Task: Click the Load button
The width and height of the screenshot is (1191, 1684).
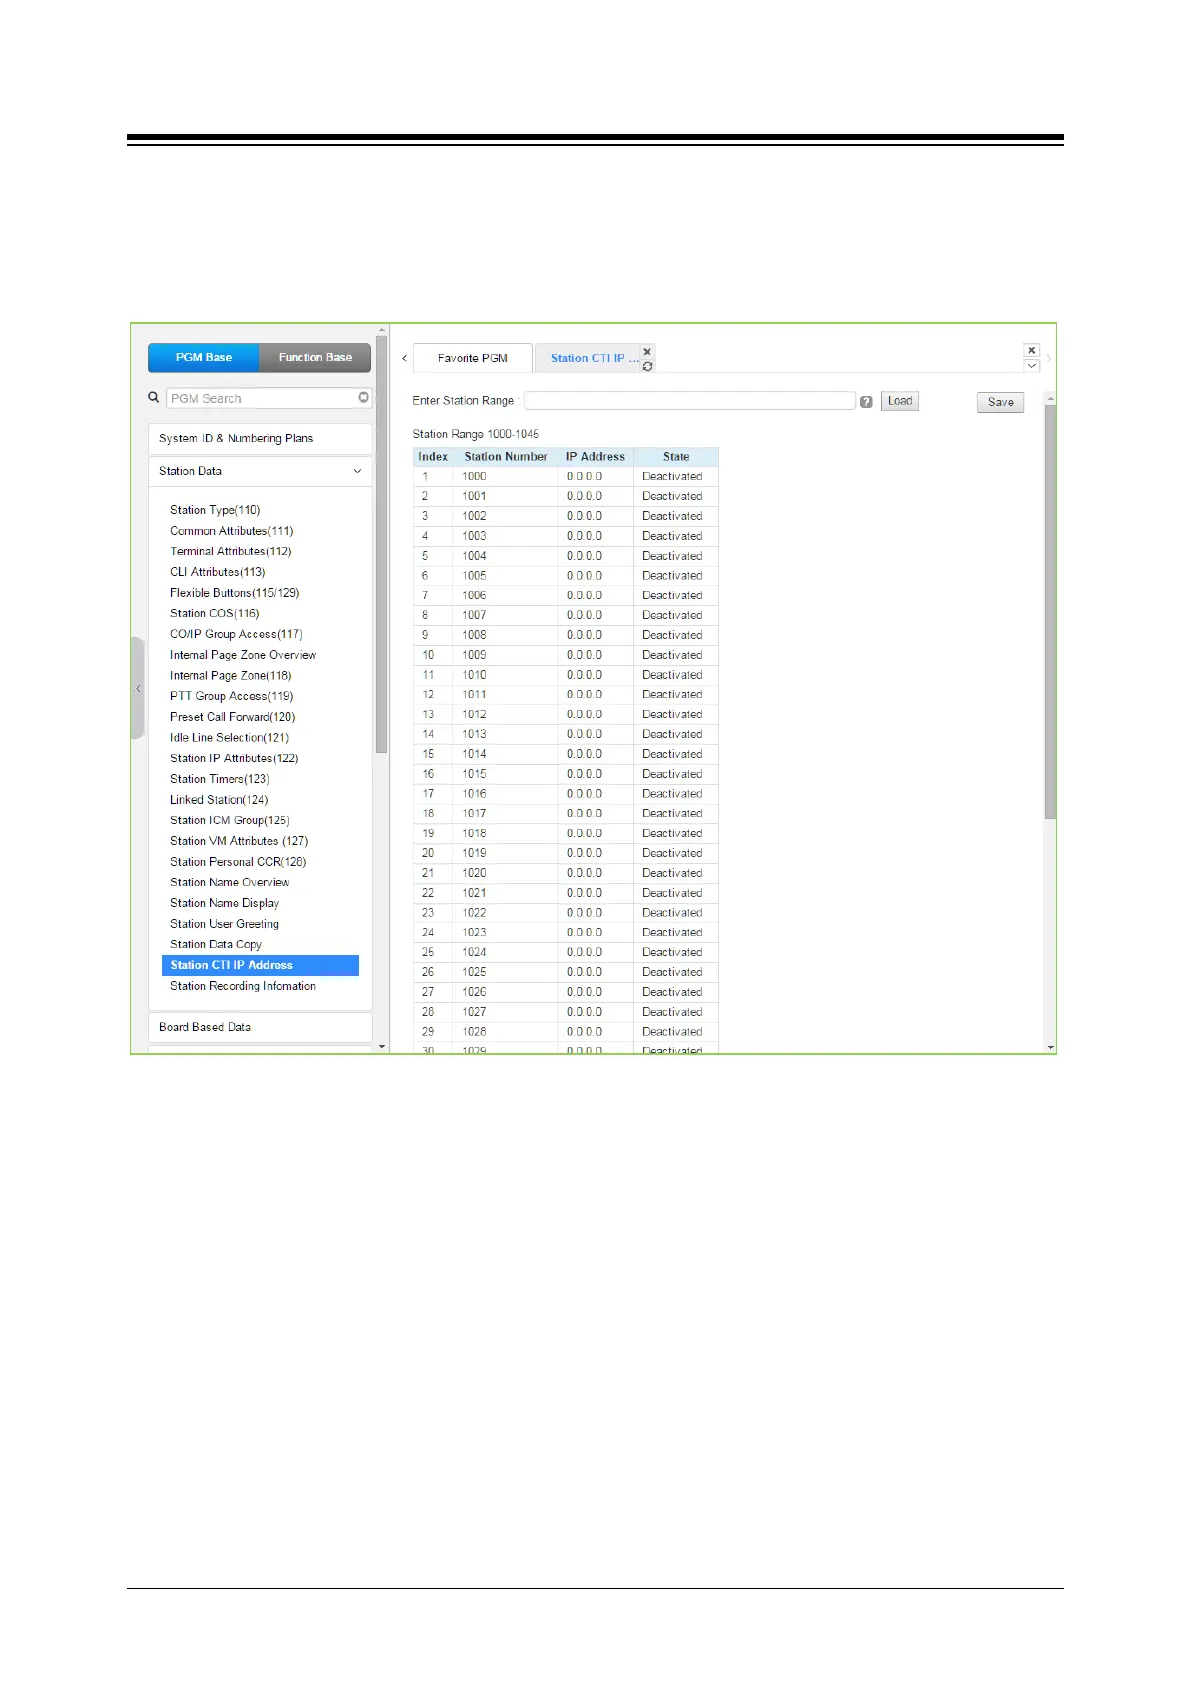Action: click(900, 401)
